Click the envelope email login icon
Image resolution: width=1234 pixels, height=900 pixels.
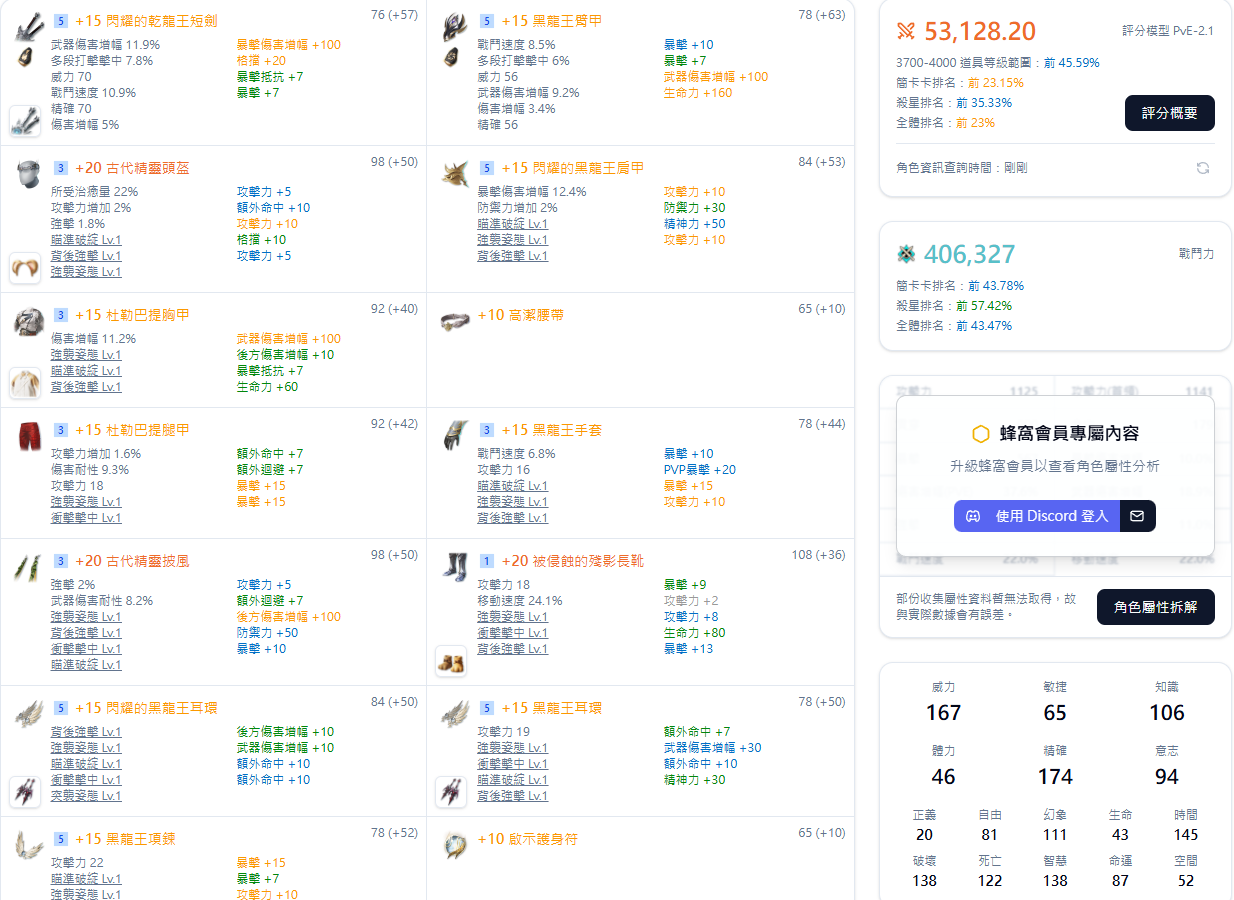coord(1137,516)
